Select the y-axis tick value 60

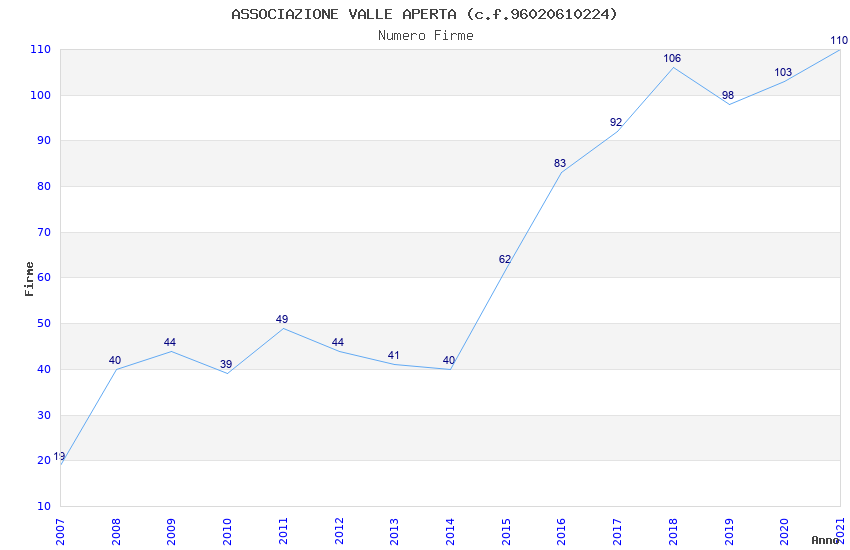(x=44, y=277)
